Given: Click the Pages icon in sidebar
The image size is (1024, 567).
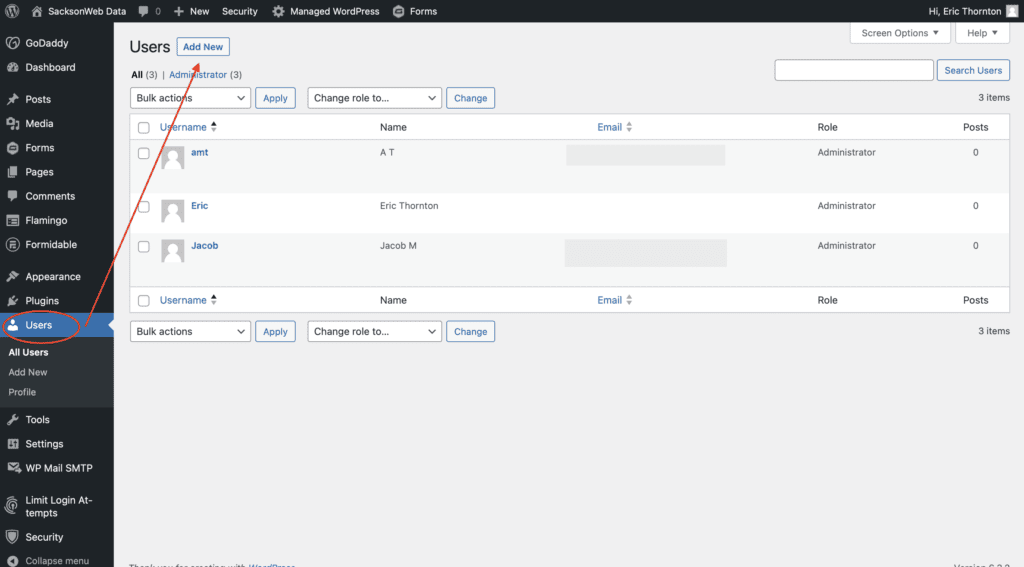Looking at the screenshot, I should pyautogui.click(x=12, y=172).
